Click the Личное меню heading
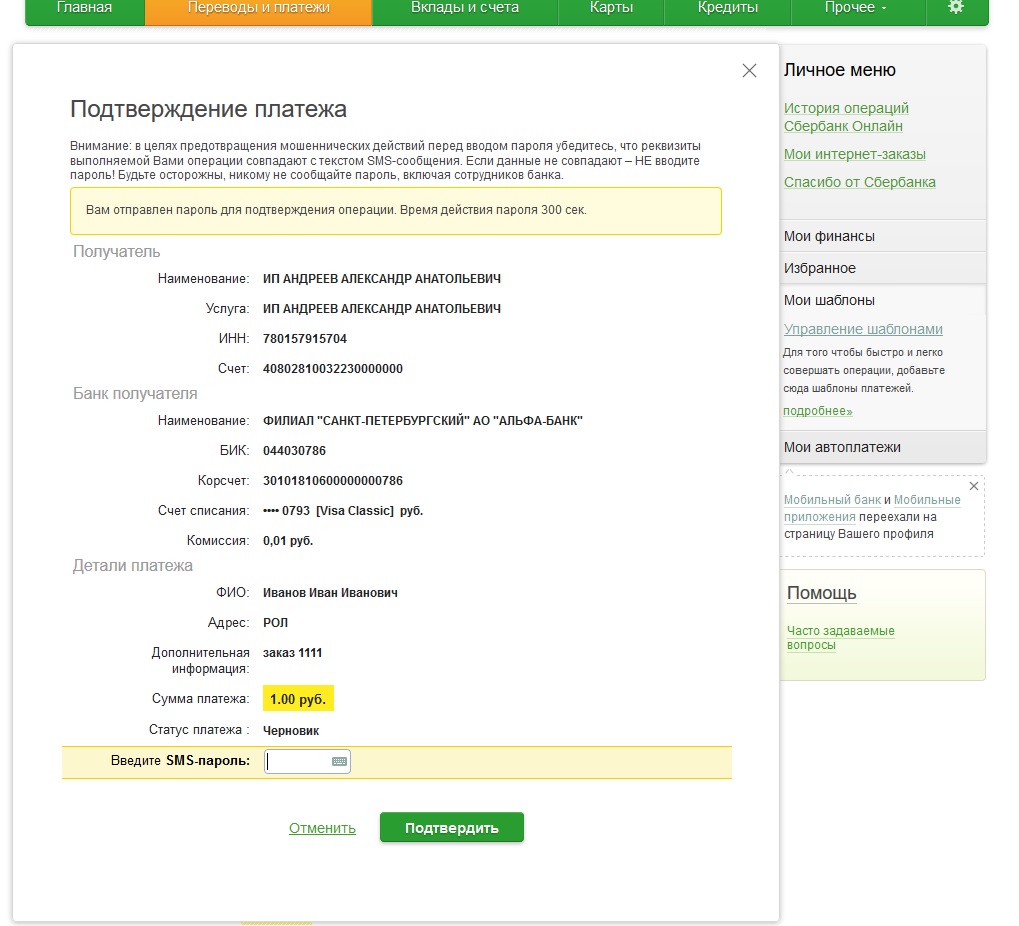The height and width of the screenshot is (926, 1019). 840,70
